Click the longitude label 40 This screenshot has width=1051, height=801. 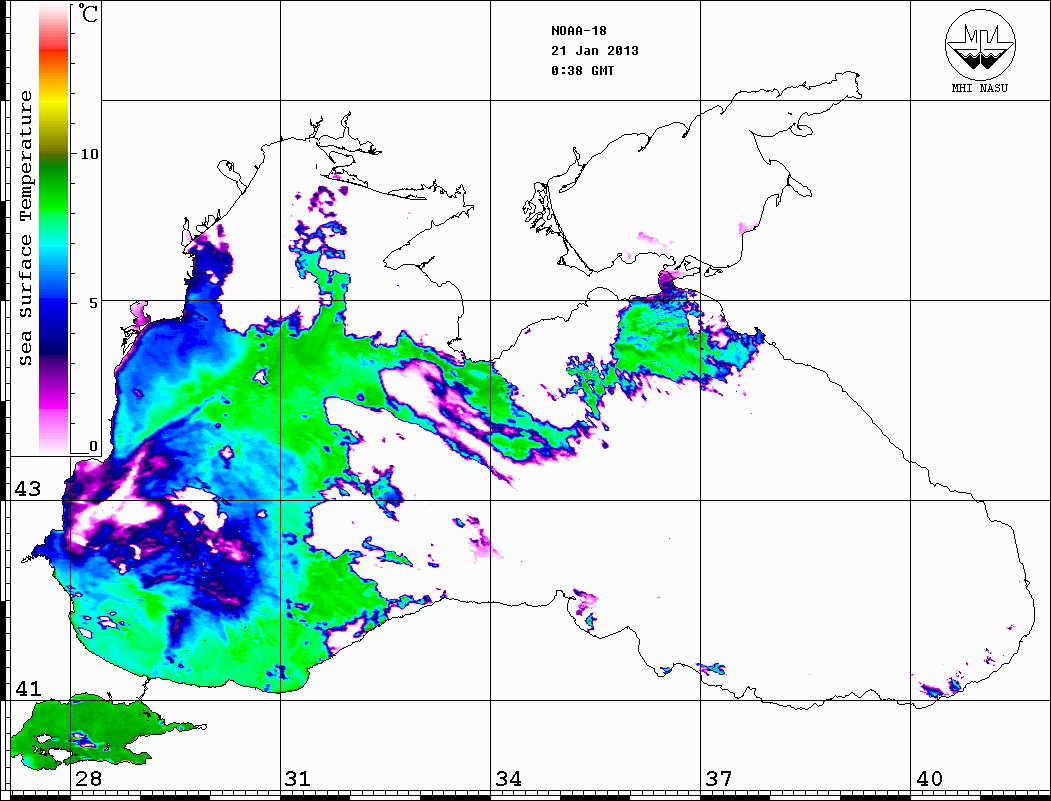(x=928, y=778)
